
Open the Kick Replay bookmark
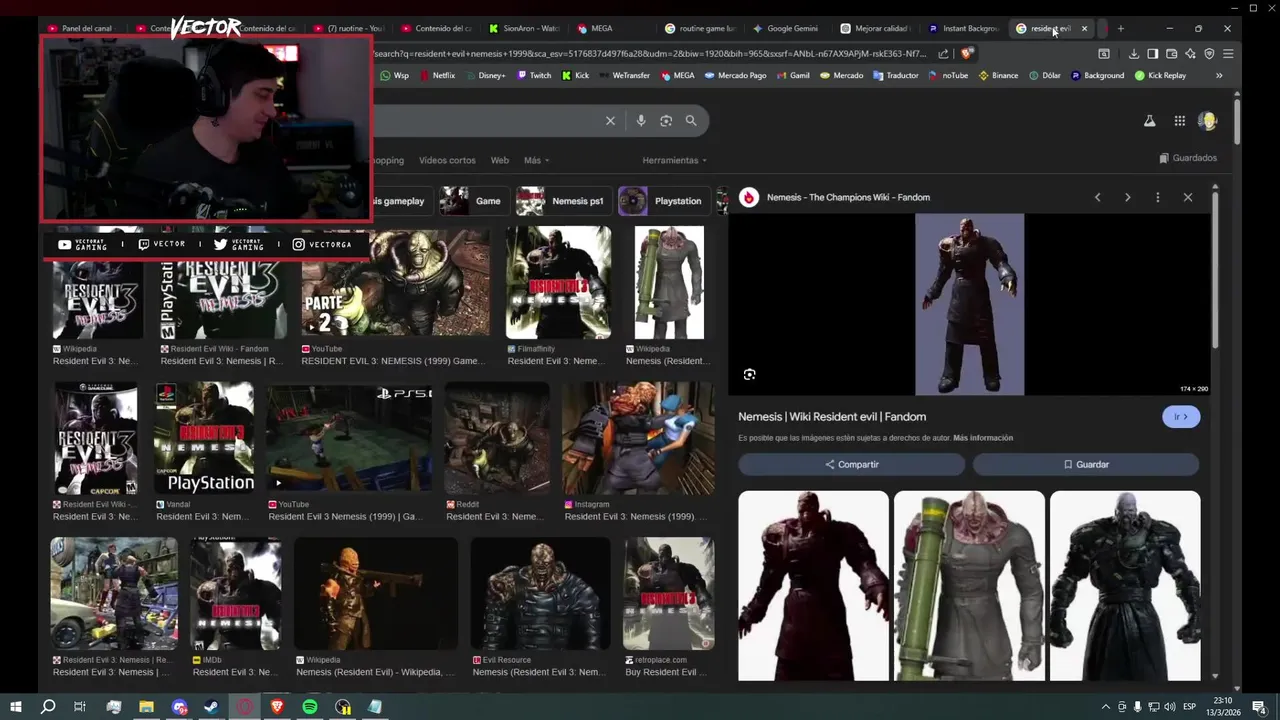coord(1160,75)
